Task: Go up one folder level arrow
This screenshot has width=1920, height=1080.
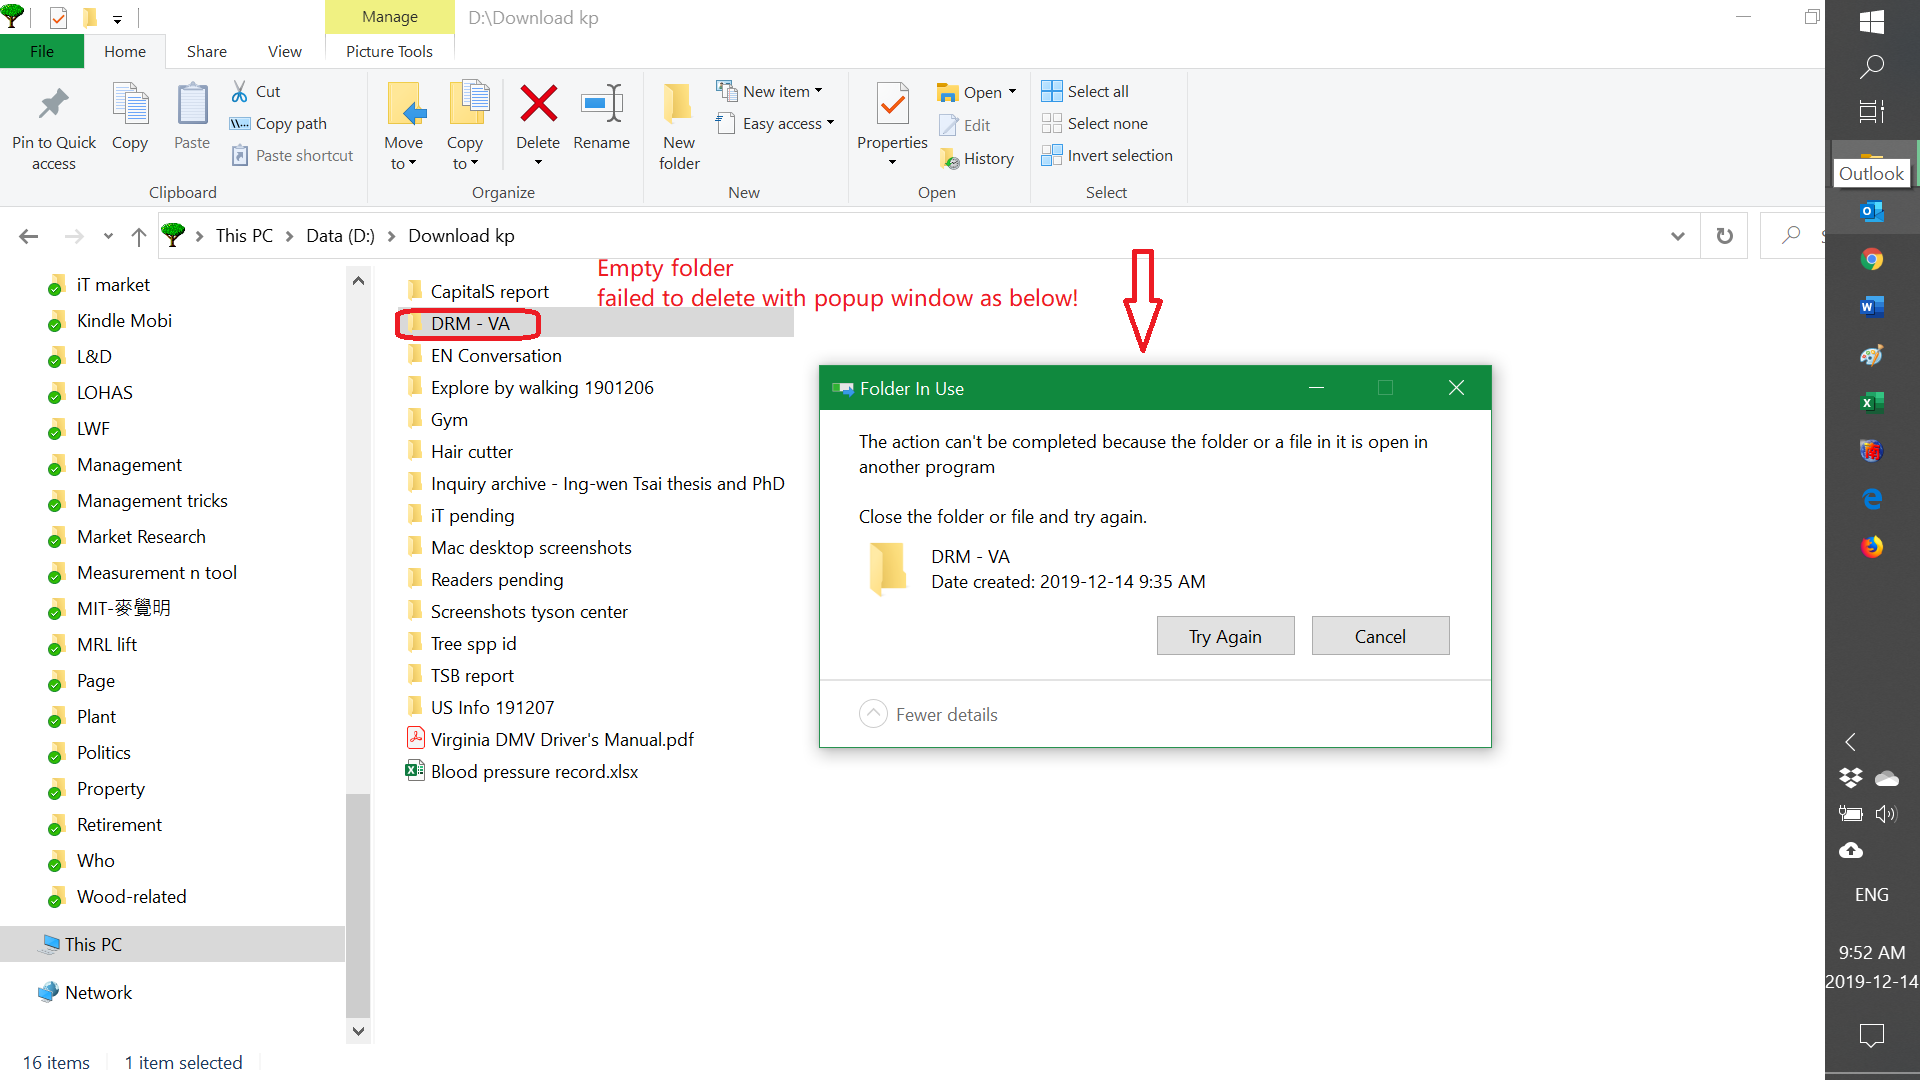Action: [x=139, y=236]
